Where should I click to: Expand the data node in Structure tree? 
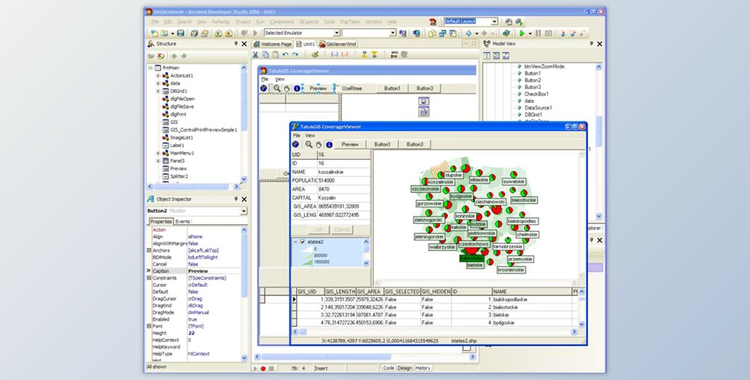pyautogui.click(x=158, y=83)
